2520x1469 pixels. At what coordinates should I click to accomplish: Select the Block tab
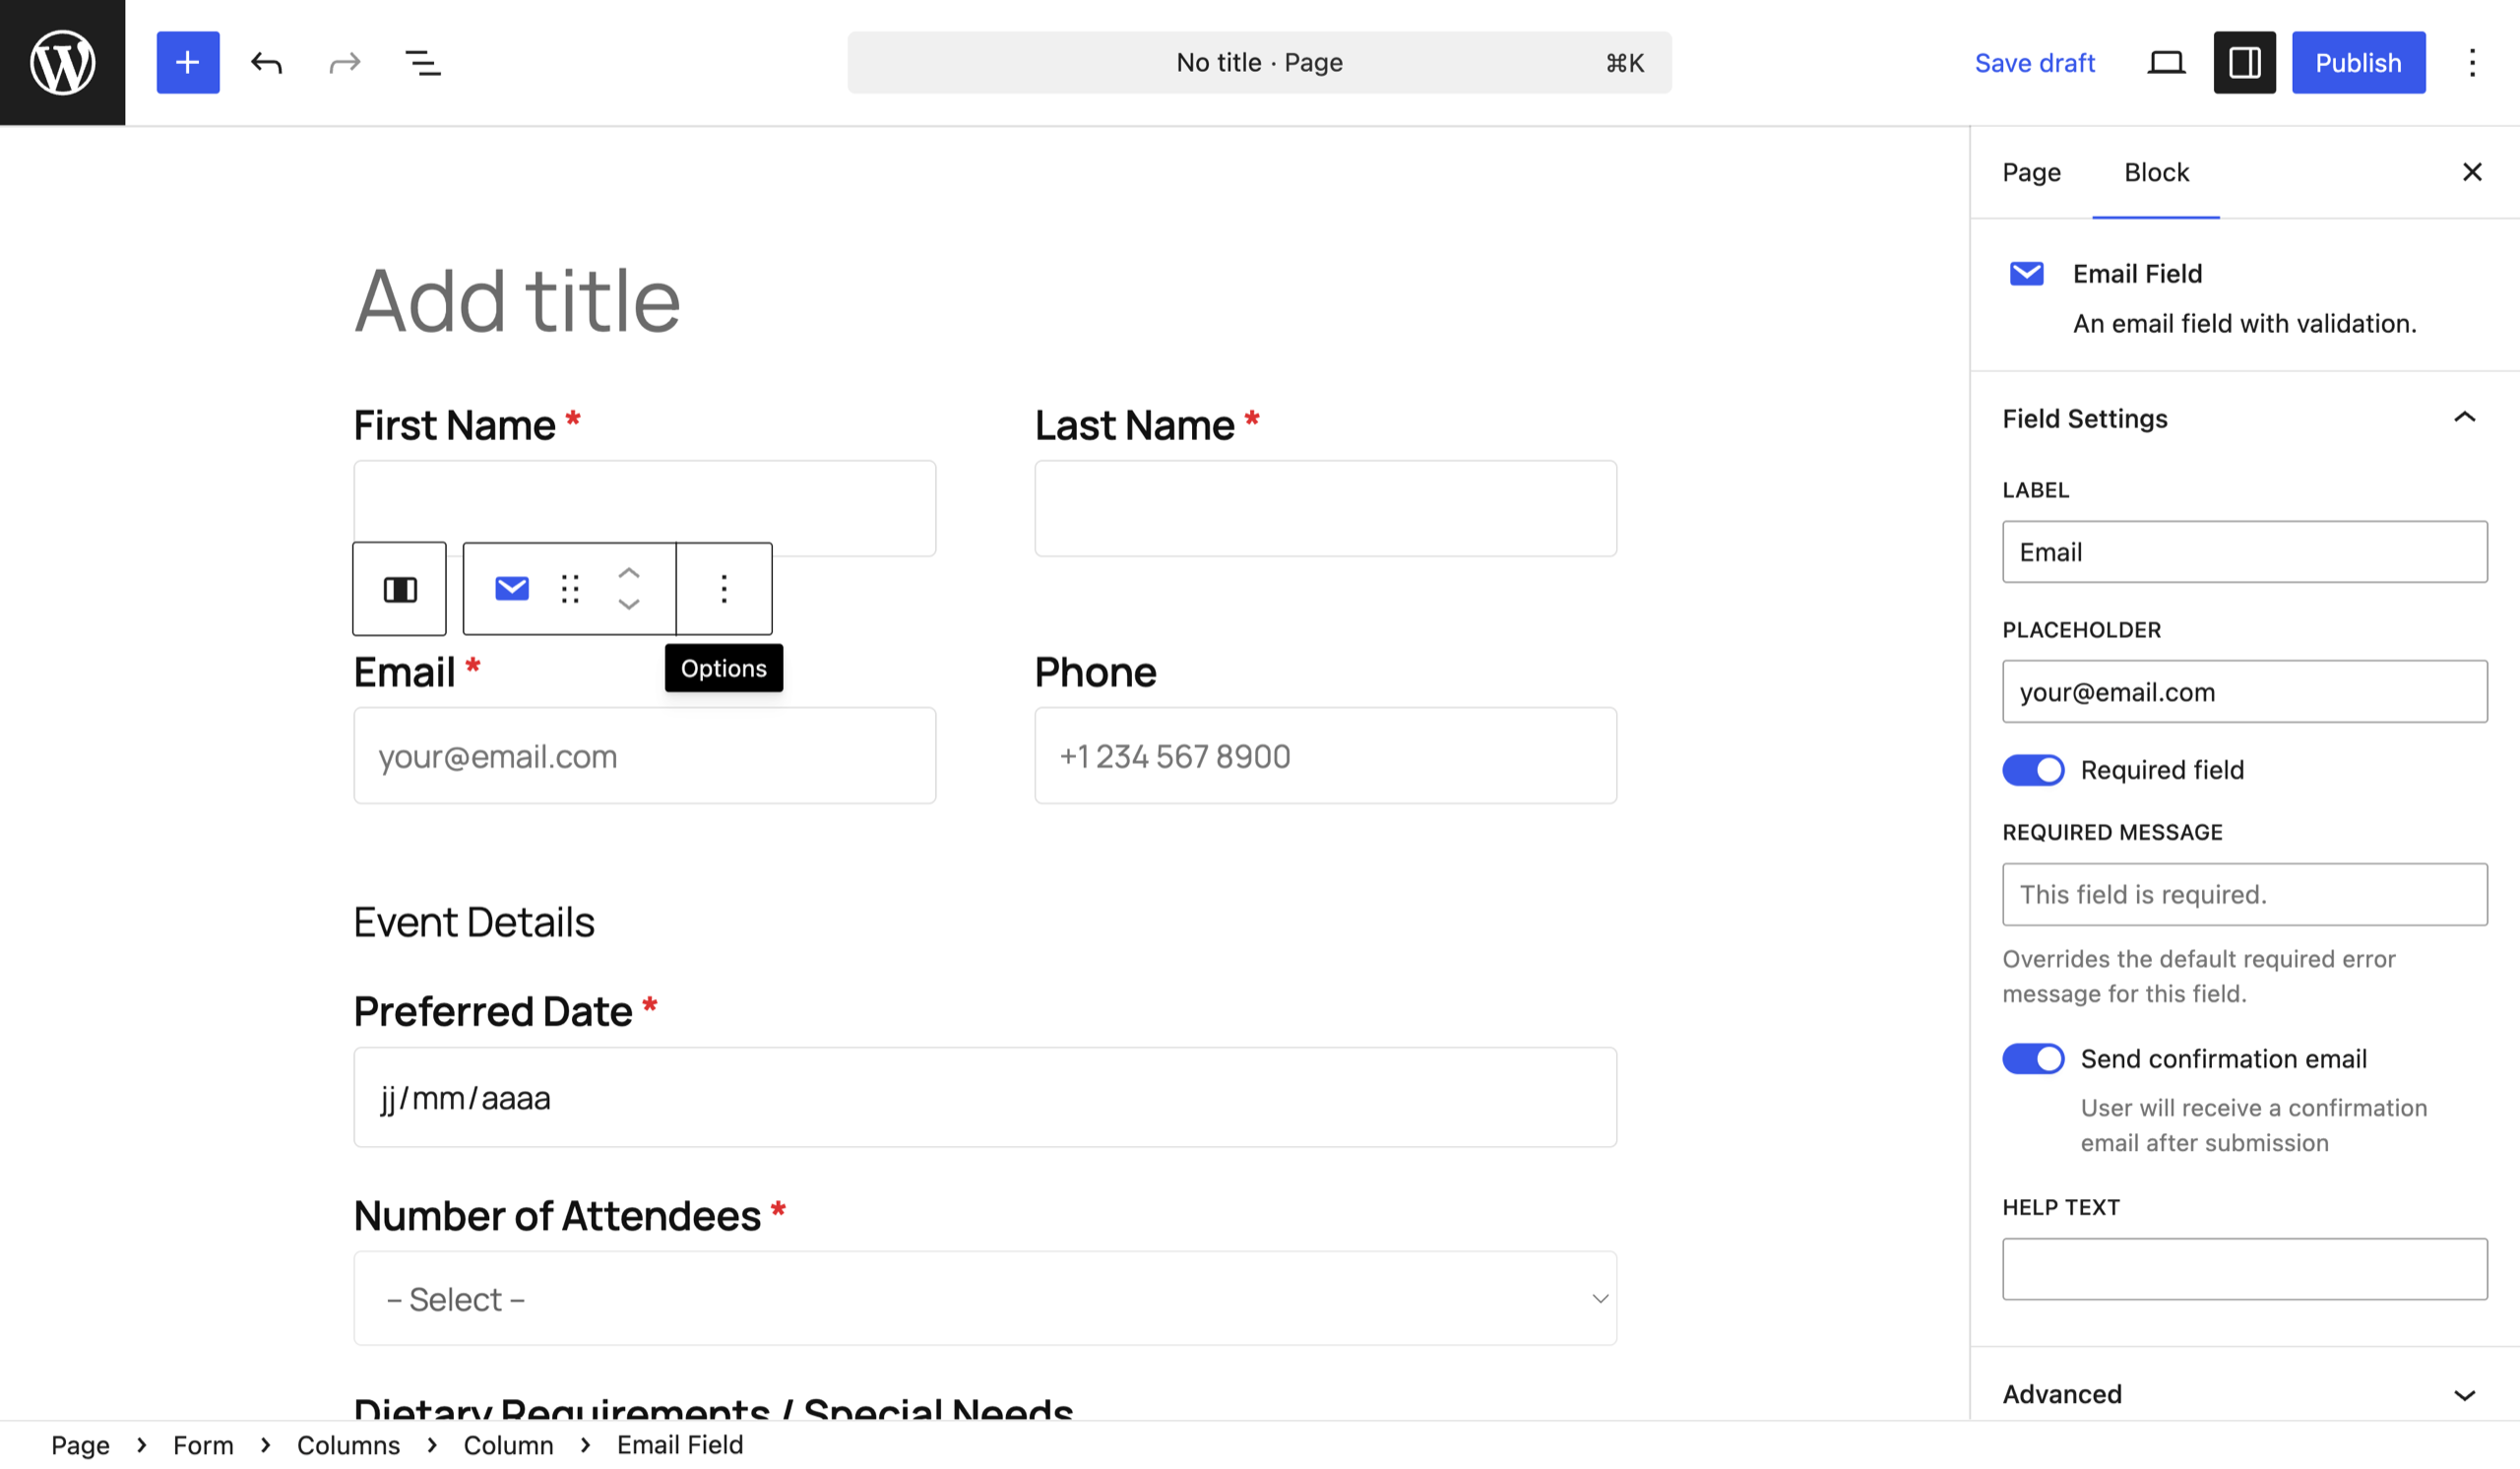pos(2156,173)
